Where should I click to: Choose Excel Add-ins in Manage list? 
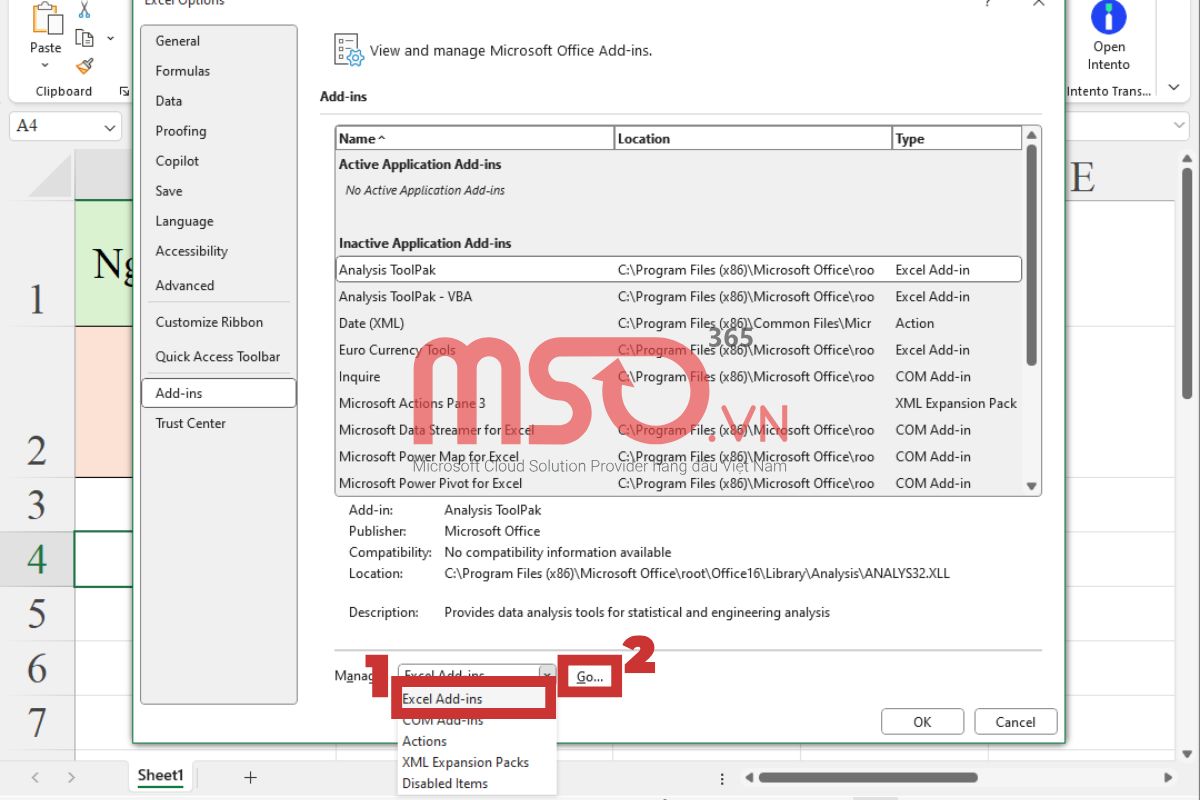[x=474, y=699]
